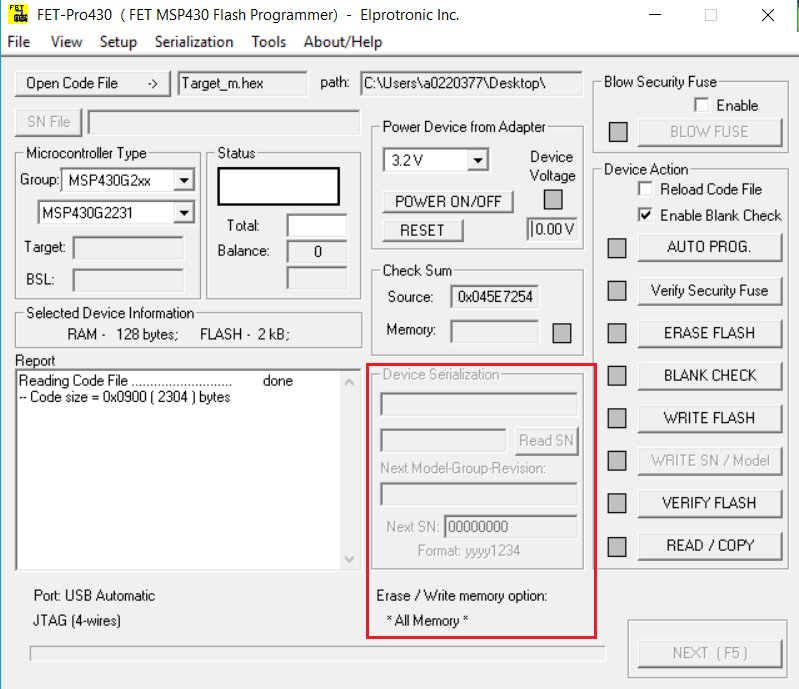This screenshot has width=799, height=689.
Task: Click Report scrollbar up arrow
Action: (350, 382)
